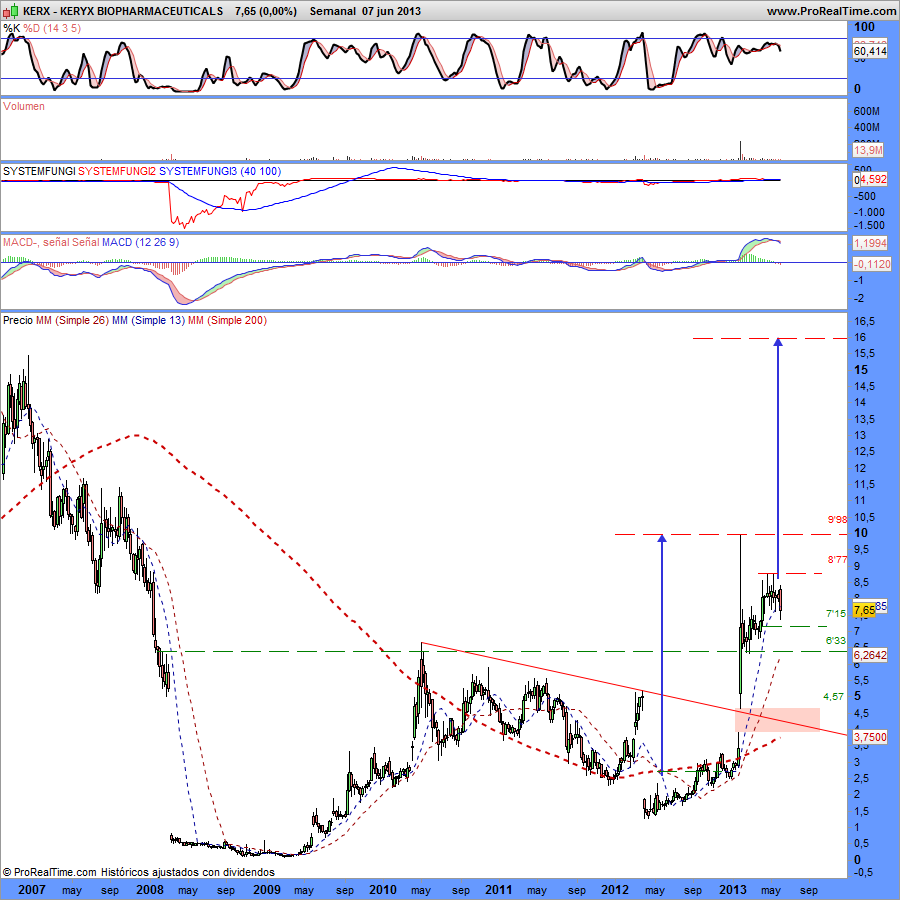
Task: Click the 07 jun 2013 date in header
Action: click(391, 11)
